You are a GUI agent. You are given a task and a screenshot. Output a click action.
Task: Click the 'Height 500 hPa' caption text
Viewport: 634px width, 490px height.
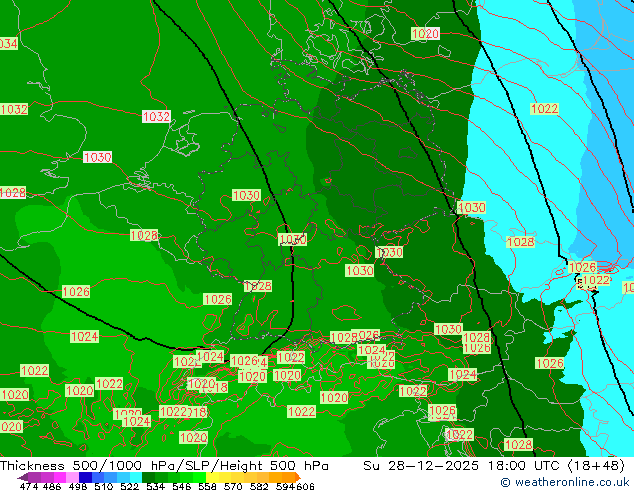click(x=275, y=466)
